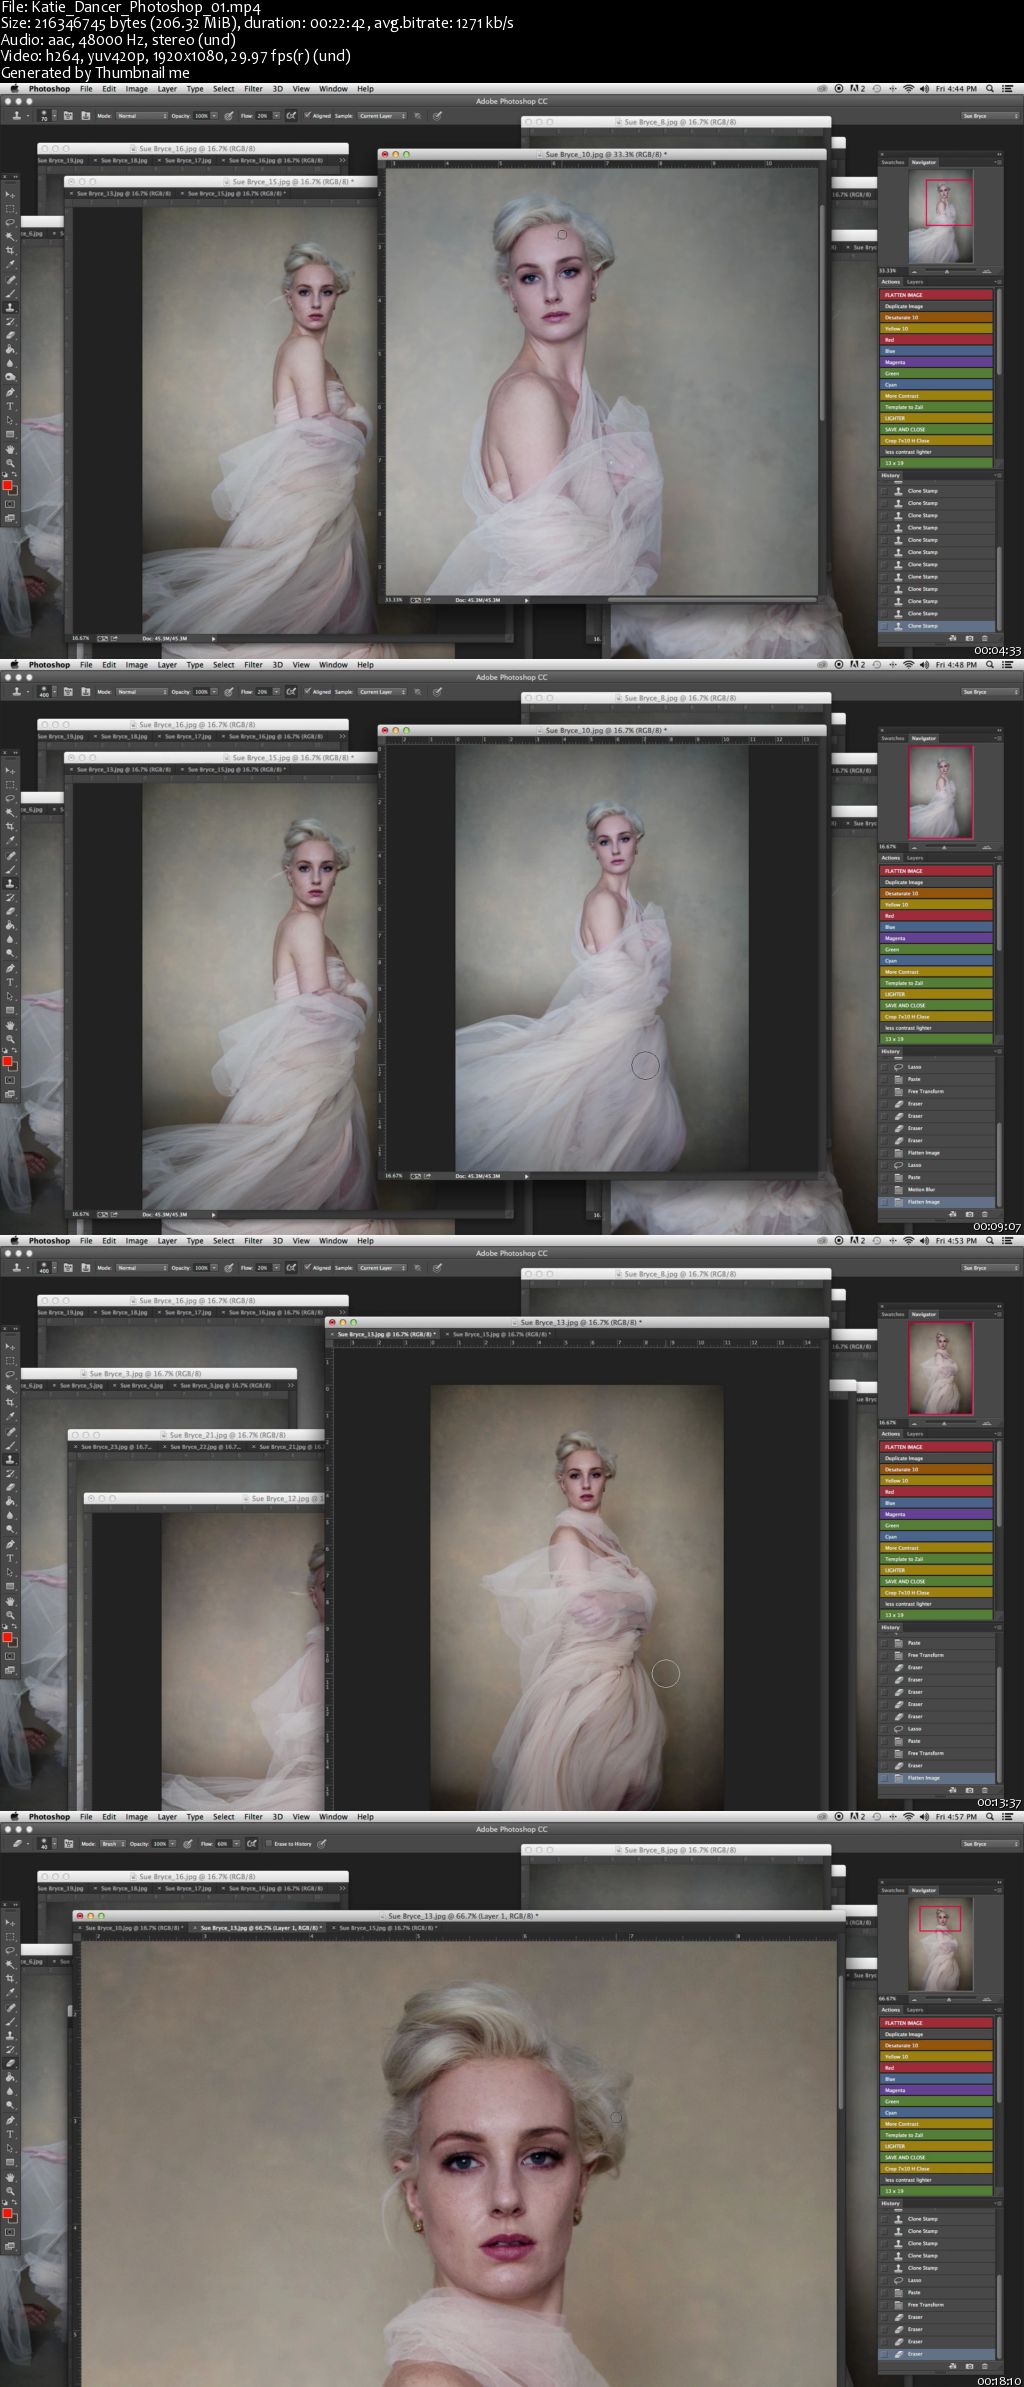Click the navigator zoom slider in the 4:57 PM frame
The image size is (1024, 2387).
950,1999
